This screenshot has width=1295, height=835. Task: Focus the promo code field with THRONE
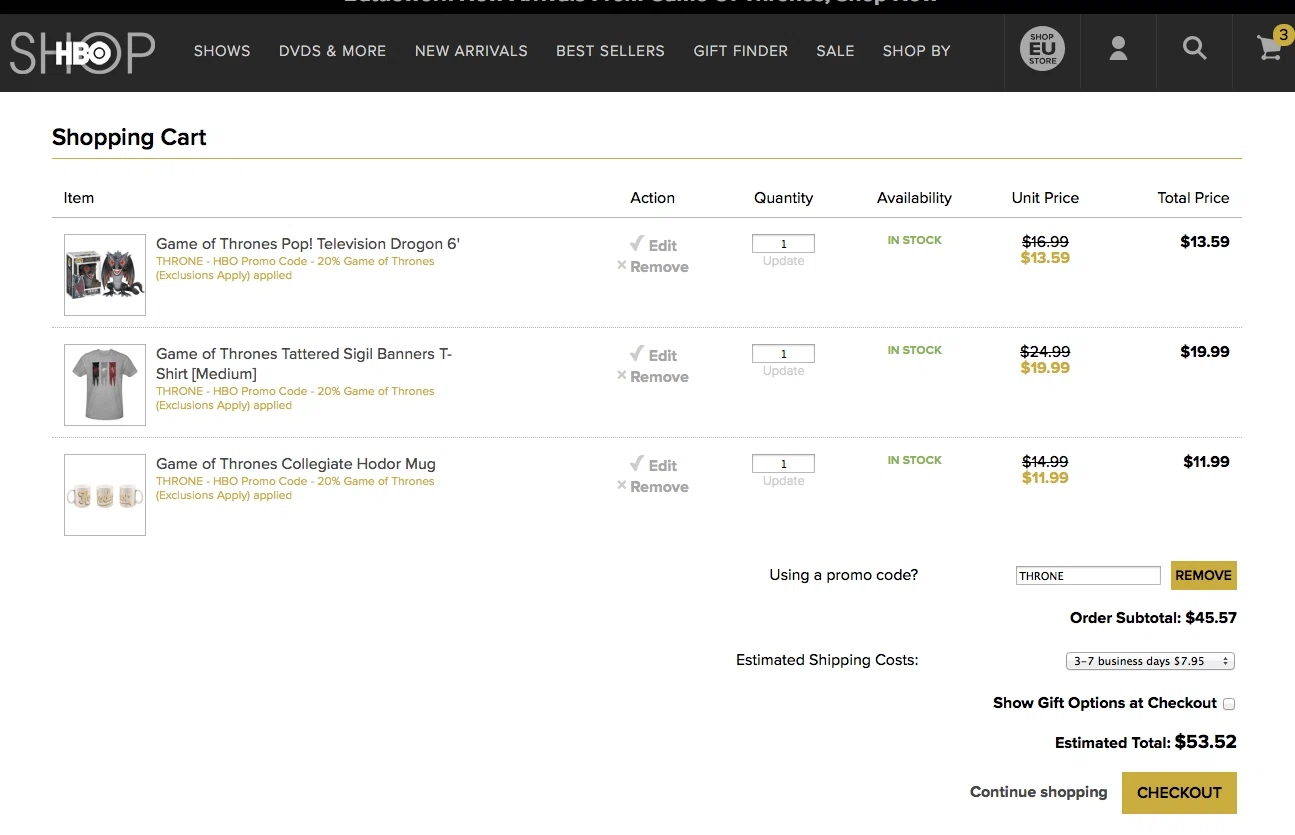tap(1088, 575)
